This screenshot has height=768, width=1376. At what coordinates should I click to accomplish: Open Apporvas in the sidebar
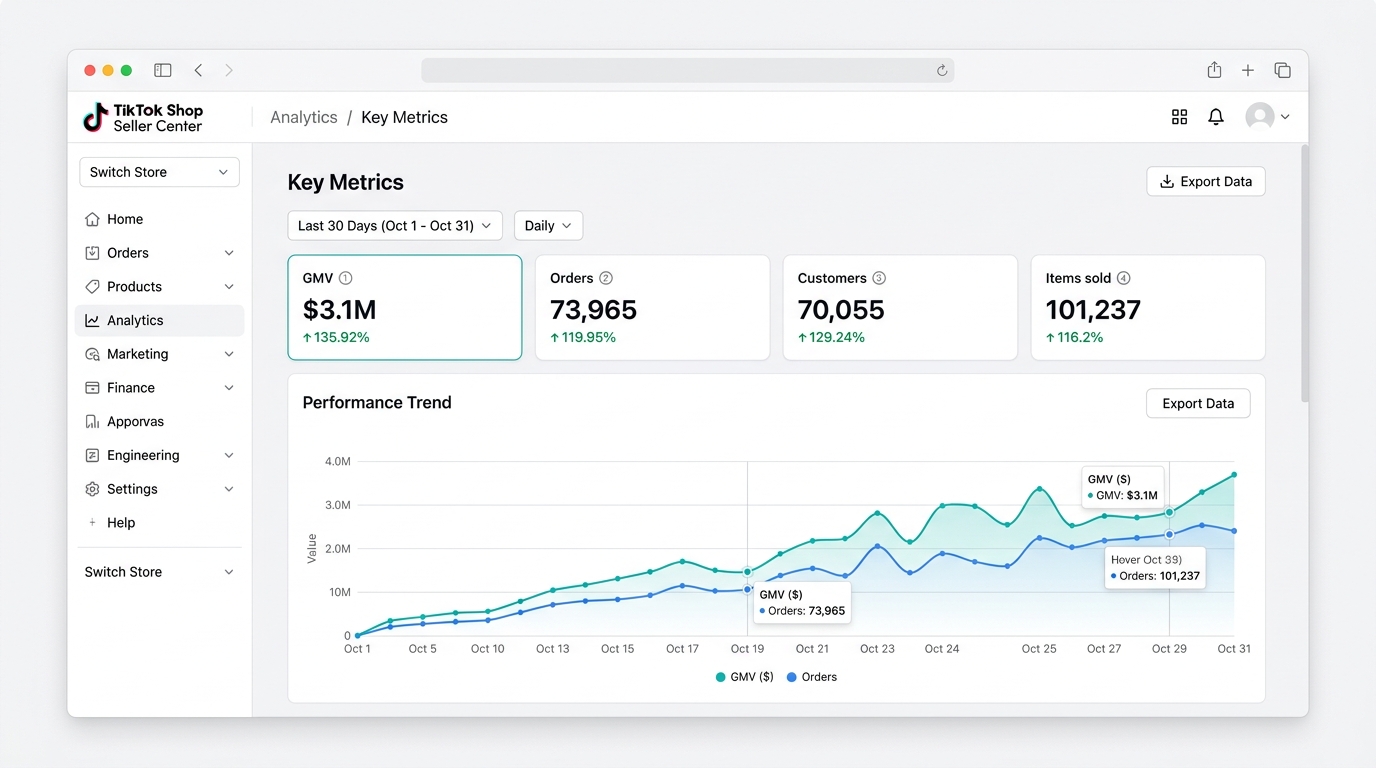point(159,422)
